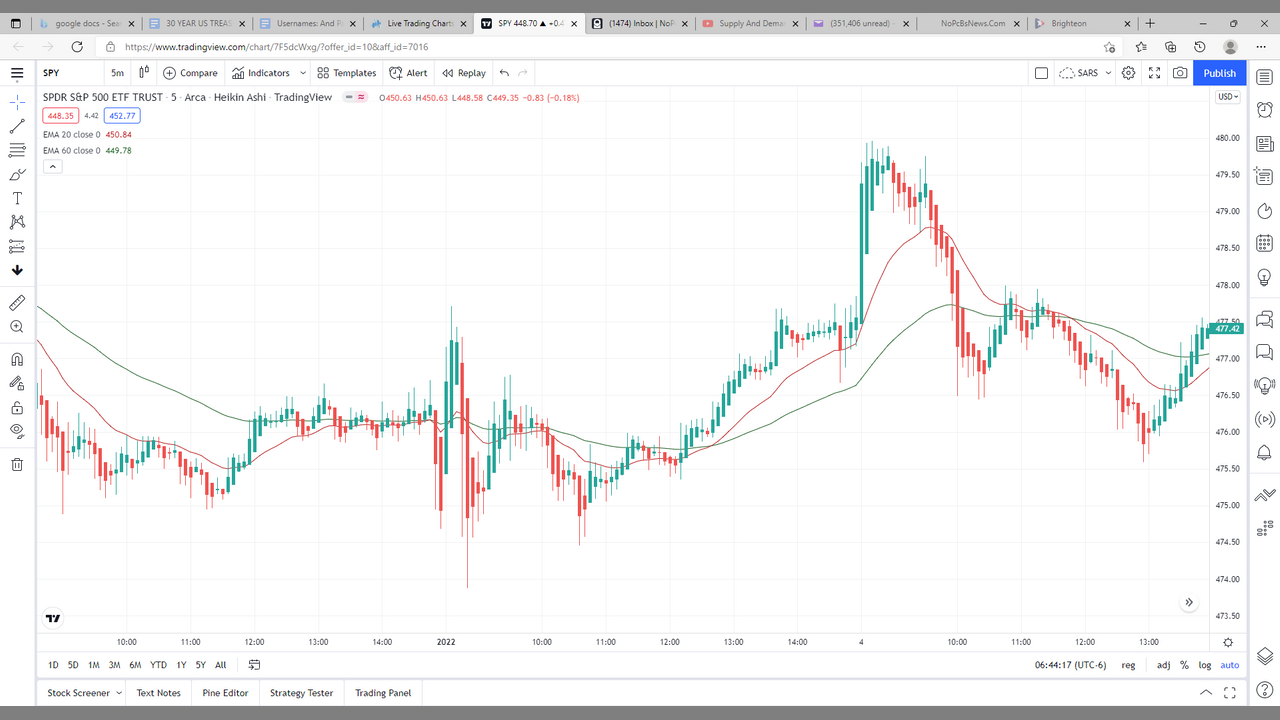Remove drawings with the trash icon
The height and width of the screenshot is (720, 1280).
point(17,464)
